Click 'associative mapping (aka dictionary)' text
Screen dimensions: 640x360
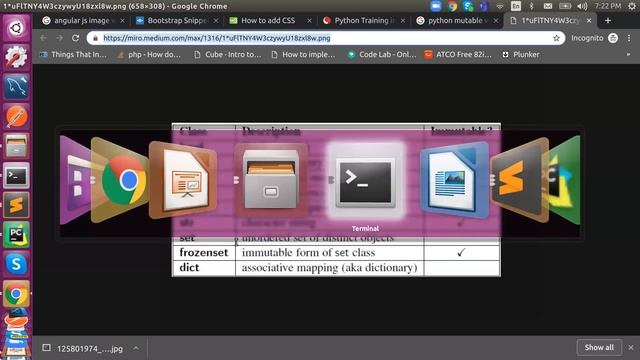[329, 268]
